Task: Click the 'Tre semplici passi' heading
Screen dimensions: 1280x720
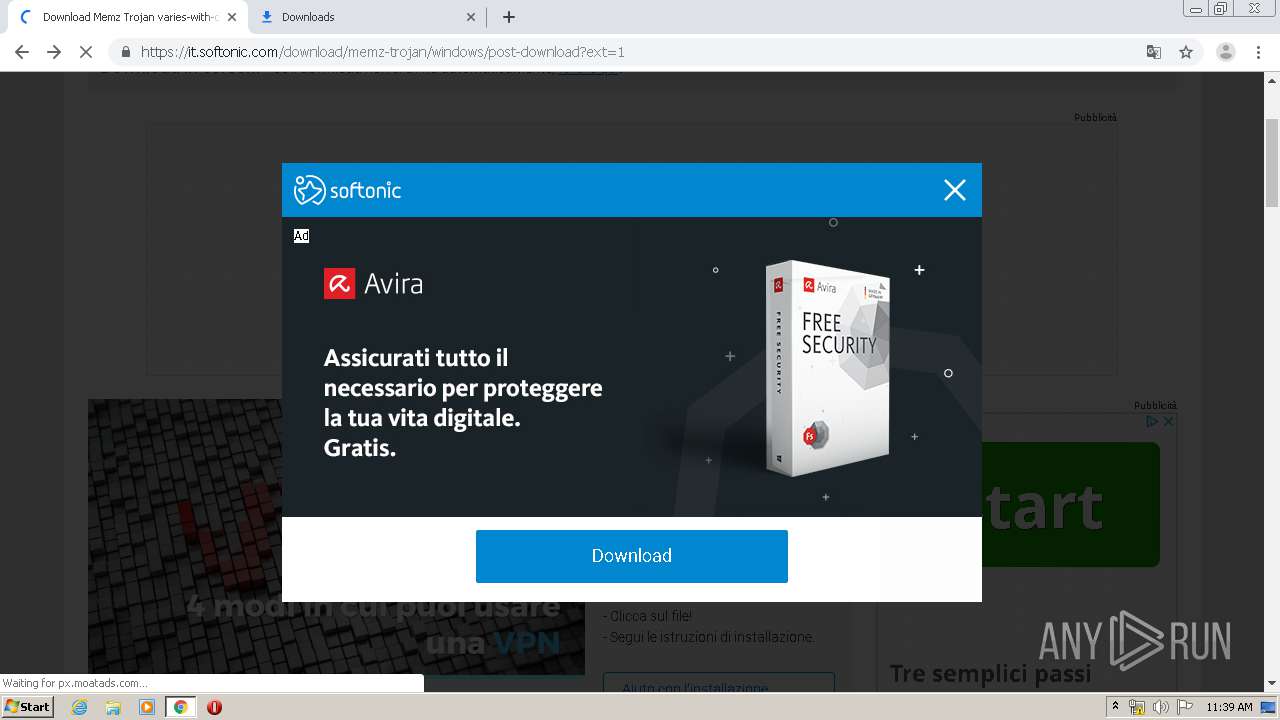Action: point(990,674)
